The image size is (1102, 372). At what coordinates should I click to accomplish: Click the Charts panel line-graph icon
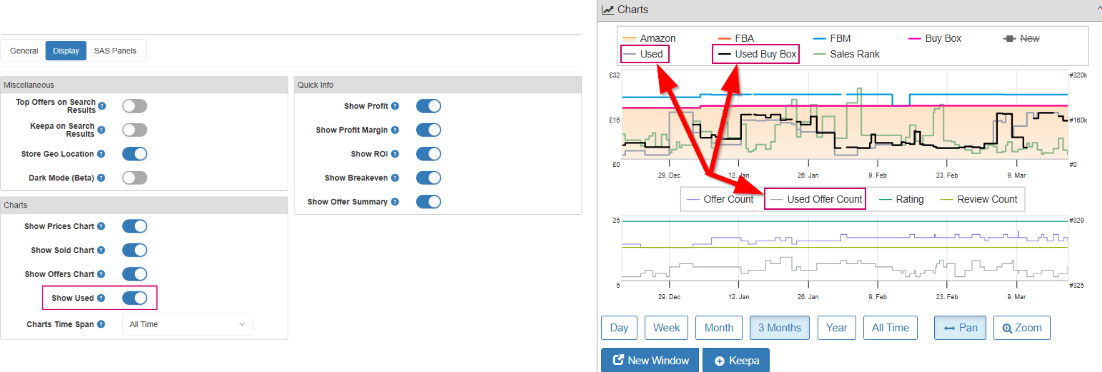[608, 10]
